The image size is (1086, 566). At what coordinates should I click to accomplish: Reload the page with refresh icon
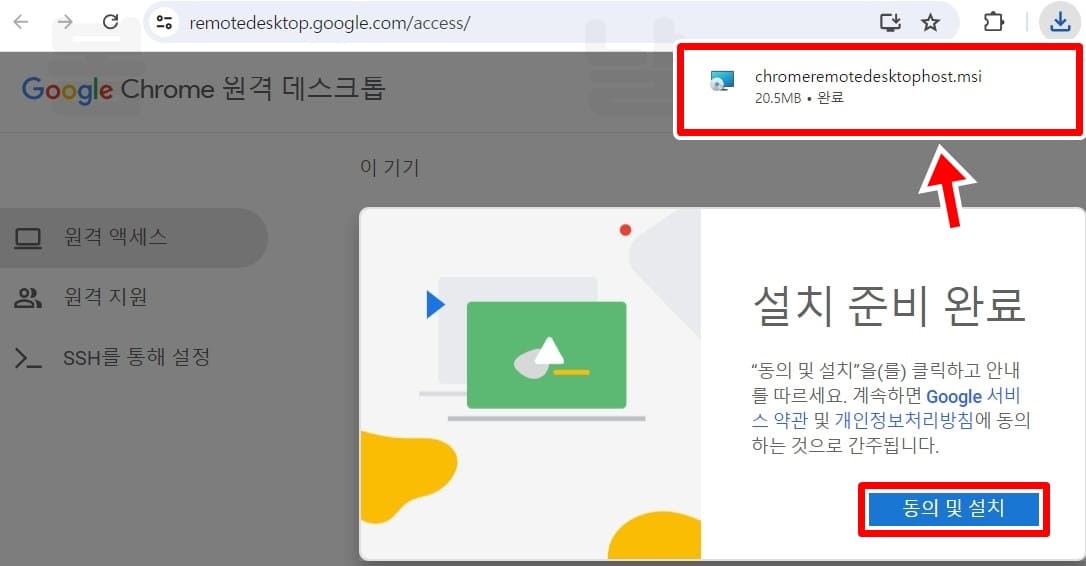110,22
